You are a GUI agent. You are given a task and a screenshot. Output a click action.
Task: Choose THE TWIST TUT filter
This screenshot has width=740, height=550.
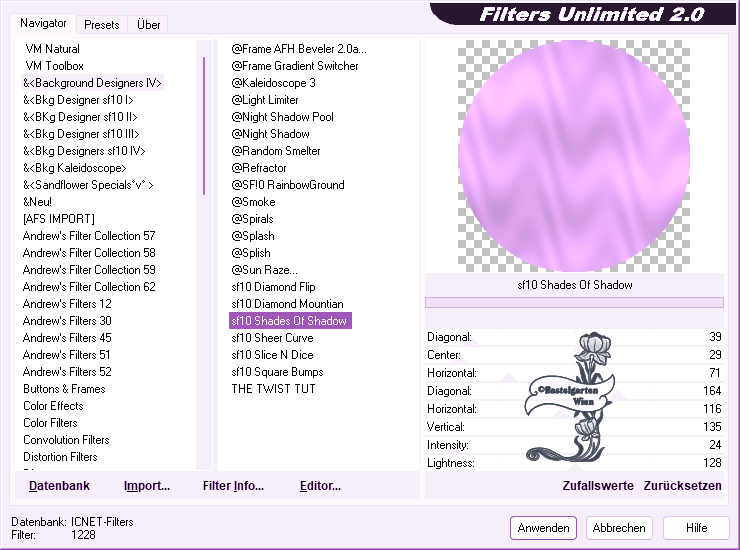pos(273,389)
